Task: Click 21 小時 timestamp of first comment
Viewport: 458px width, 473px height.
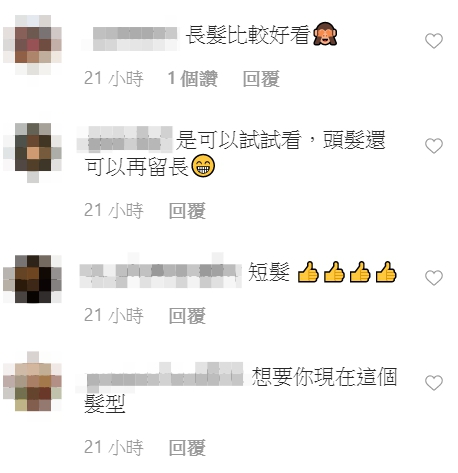Action: point(114,79)
